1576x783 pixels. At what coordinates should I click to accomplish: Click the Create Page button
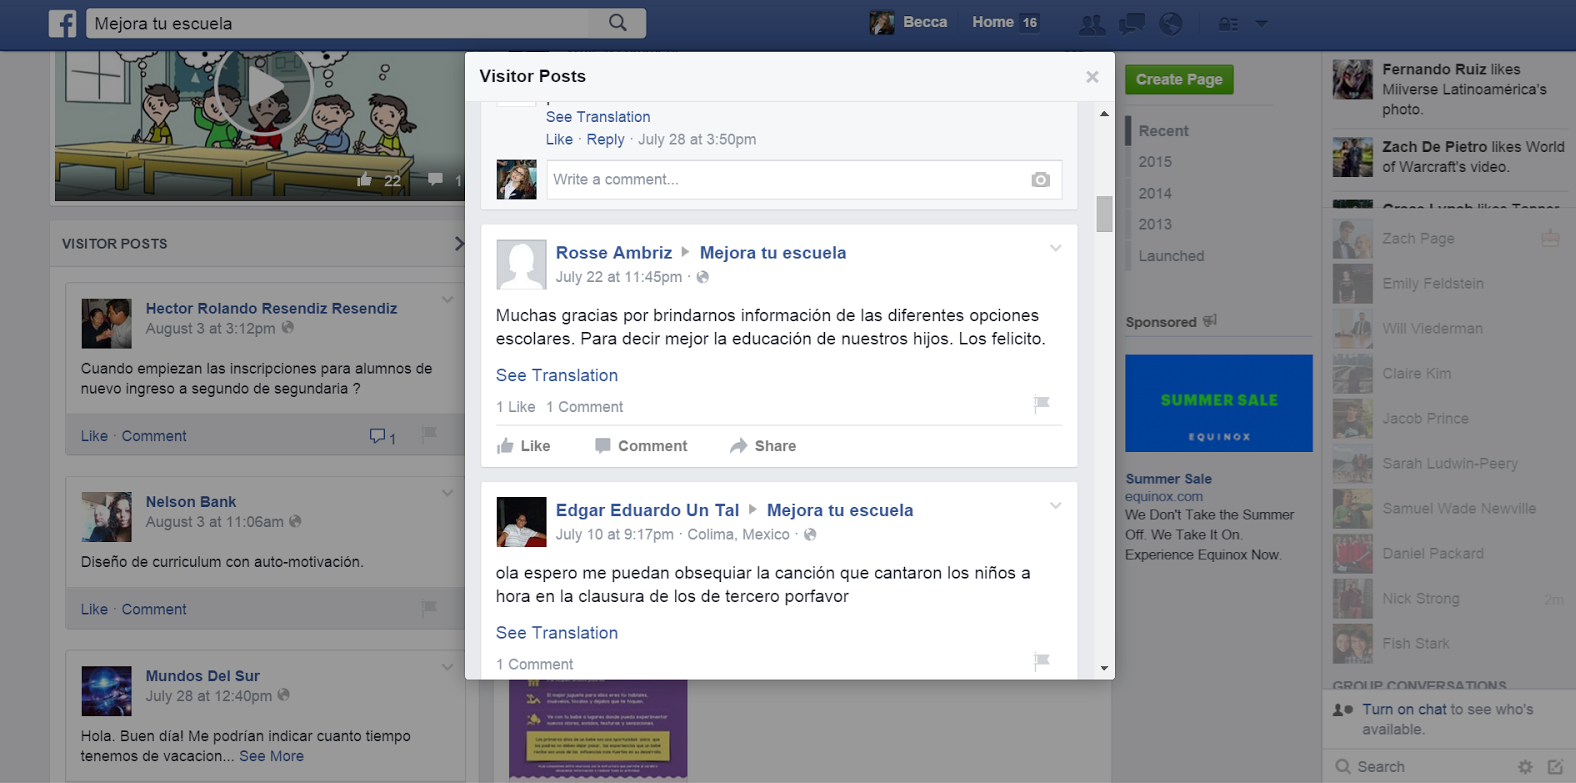point(1179,79)
